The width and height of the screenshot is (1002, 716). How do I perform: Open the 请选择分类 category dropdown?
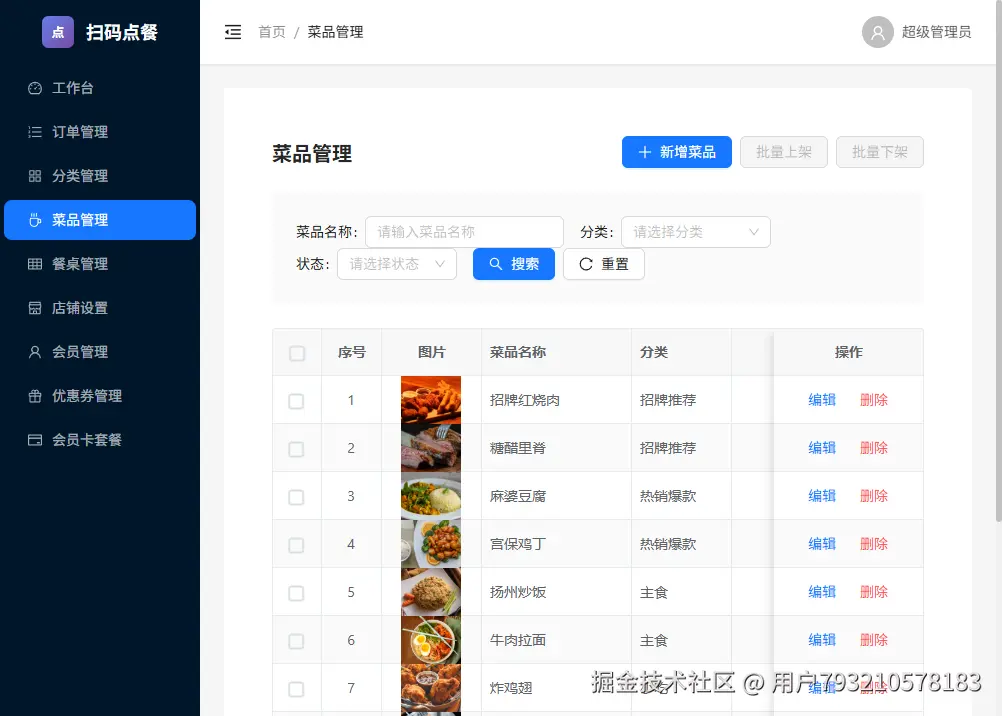coord(695,231)
